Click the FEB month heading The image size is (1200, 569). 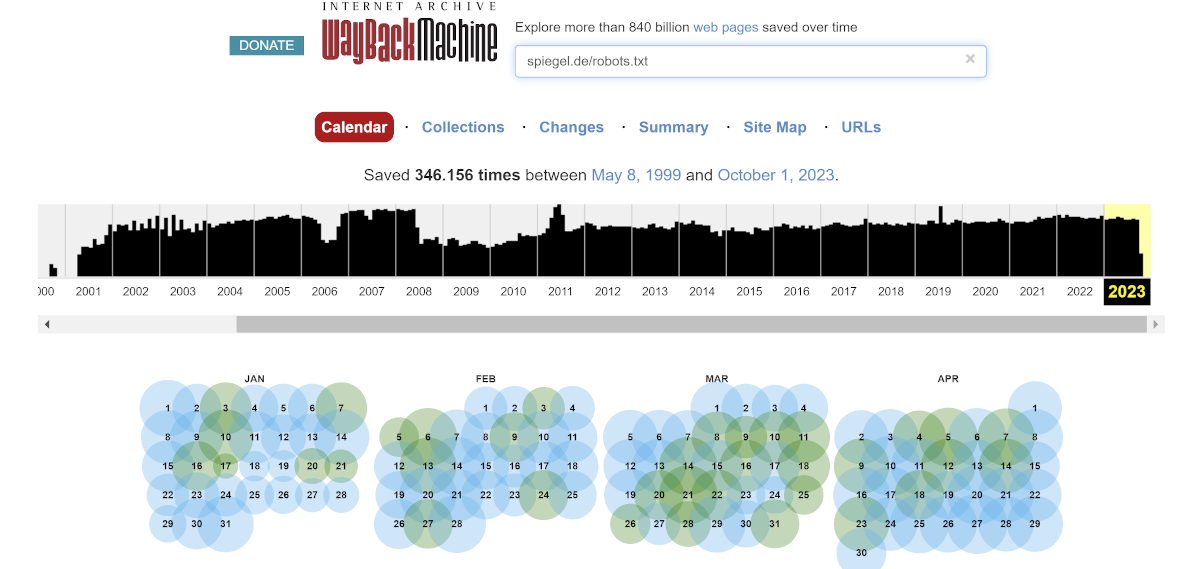coord(486,379)
